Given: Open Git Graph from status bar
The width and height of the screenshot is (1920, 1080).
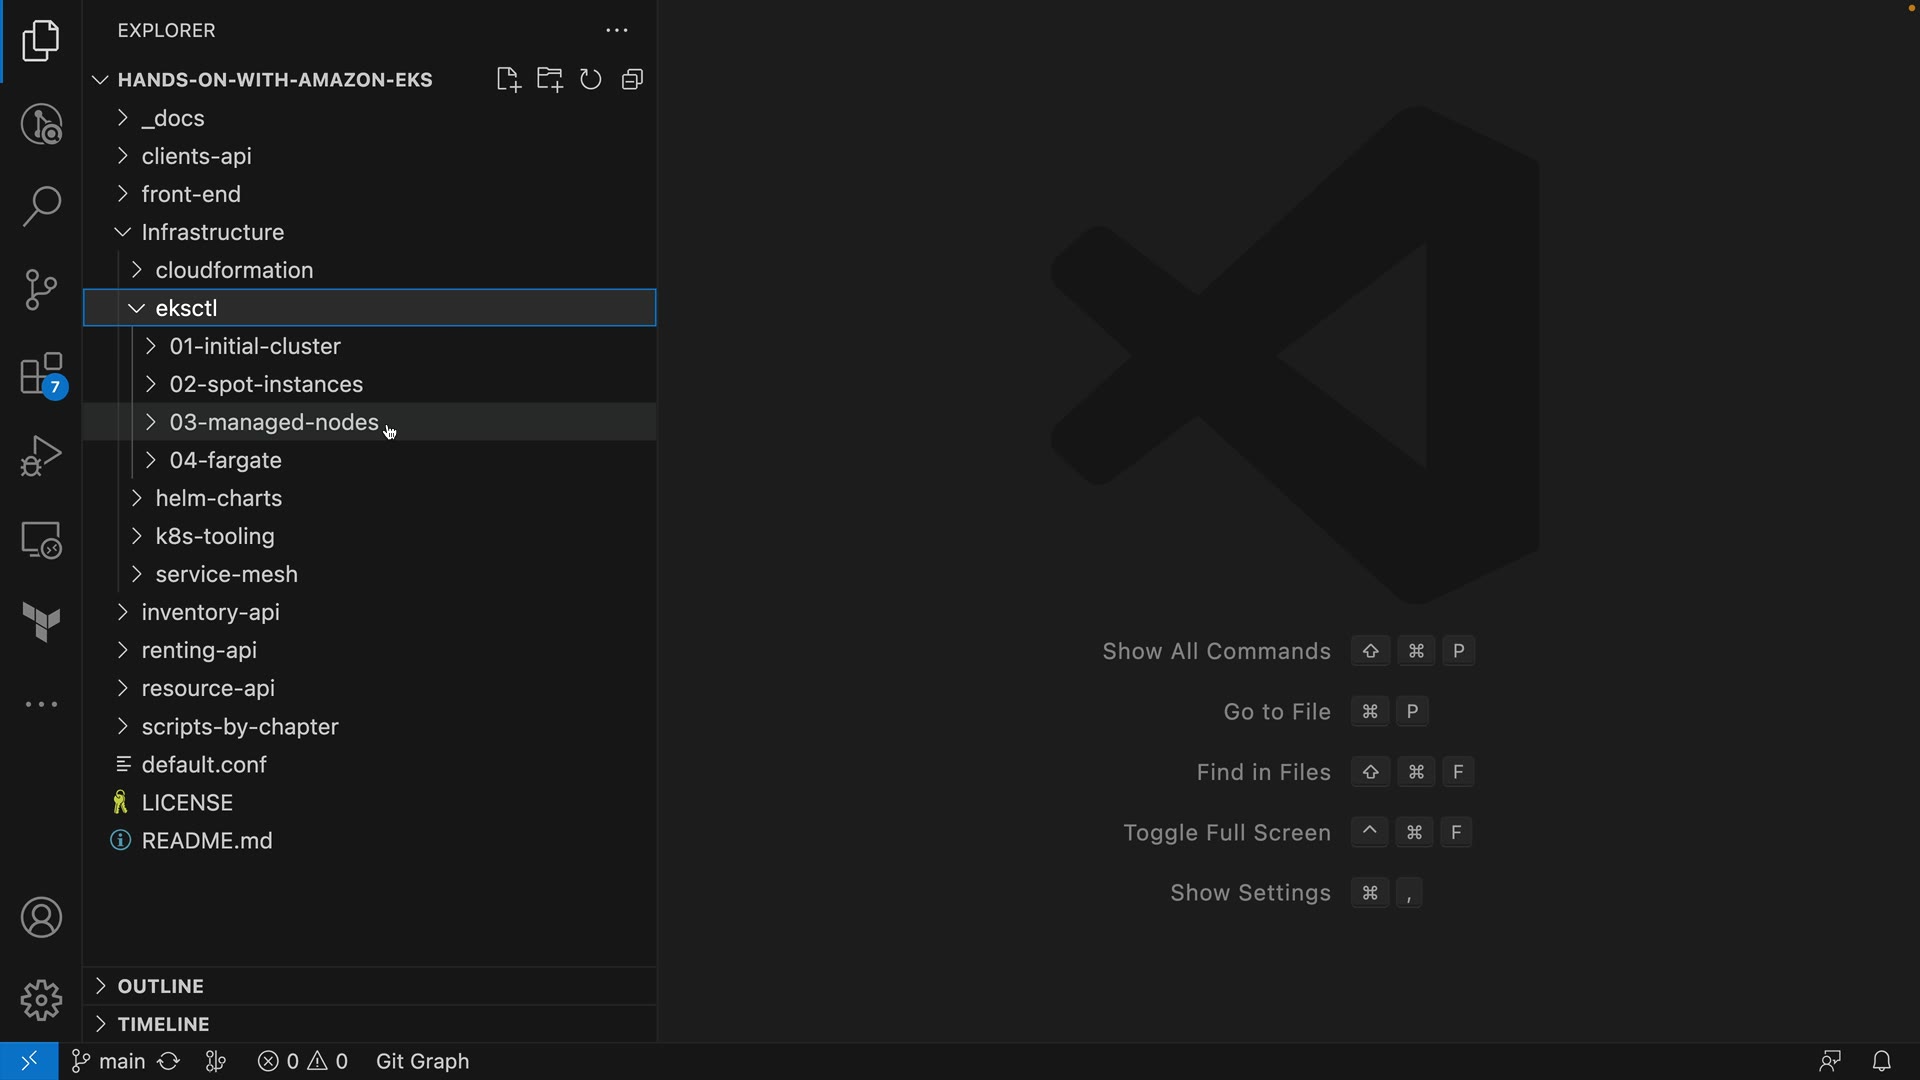Looking at the screenshot, I should click(422, 1061).
